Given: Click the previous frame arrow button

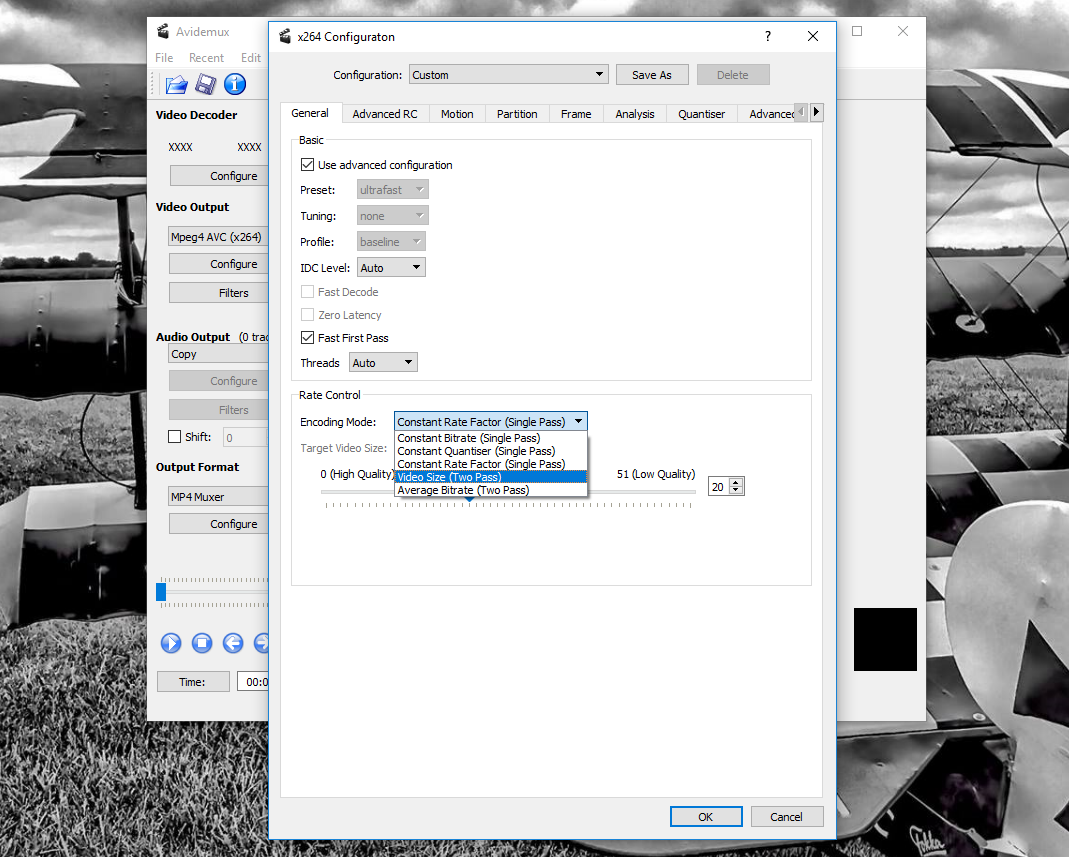Looking at the screenshot, I should [232, 643].
